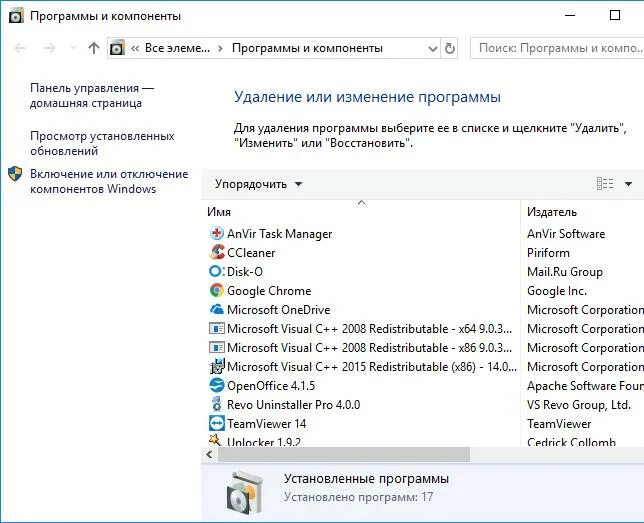644x523 pixels.
Task: Click the address bar location icon
Action: (117, 48)
